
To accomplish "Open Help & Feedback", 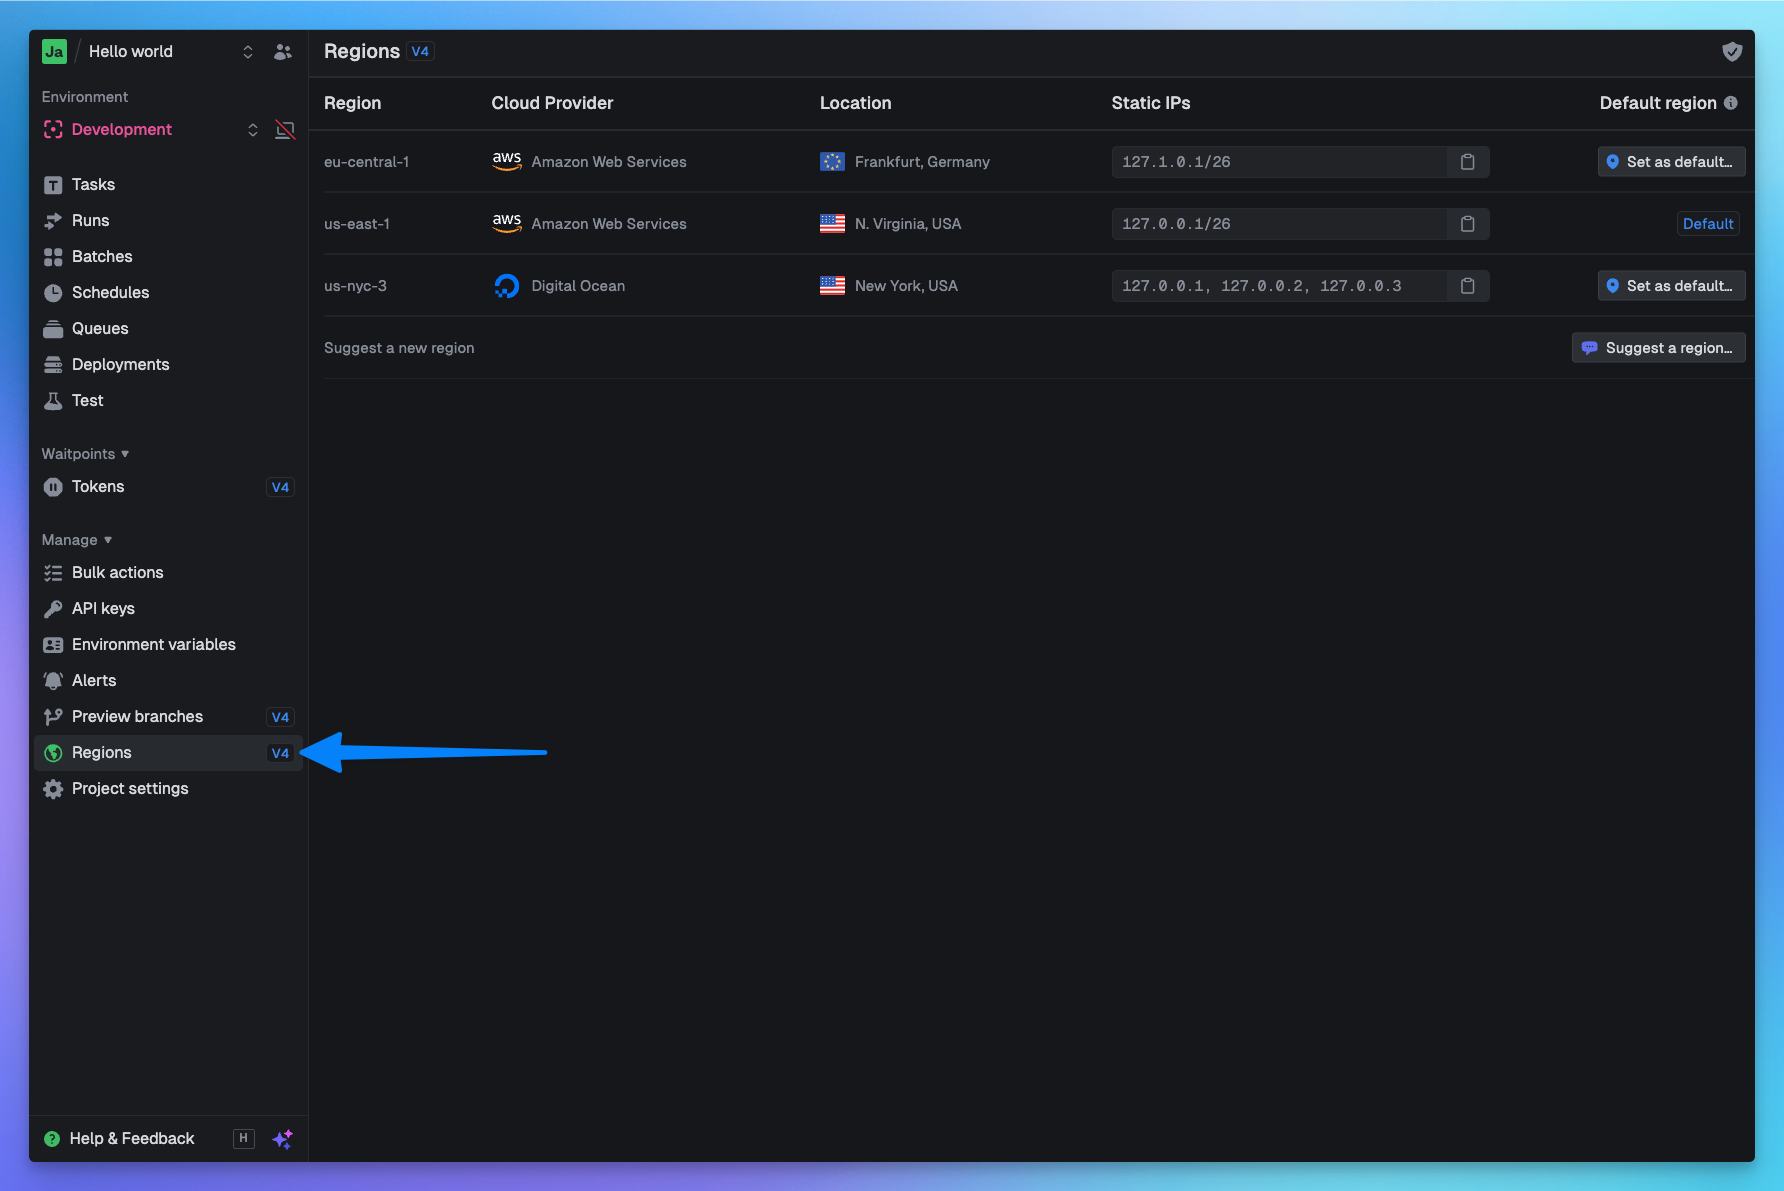I will click(119, 1139).
